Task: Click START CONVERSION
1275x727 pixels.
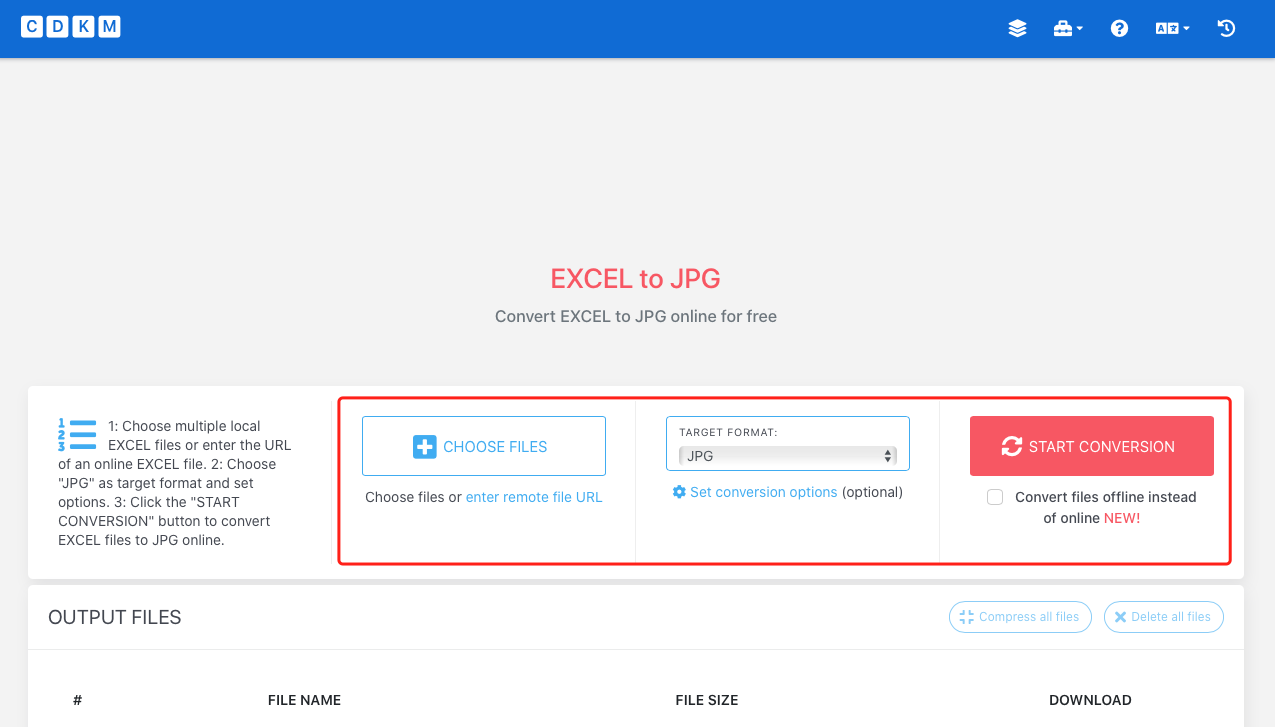Action: coord(1091,446)
